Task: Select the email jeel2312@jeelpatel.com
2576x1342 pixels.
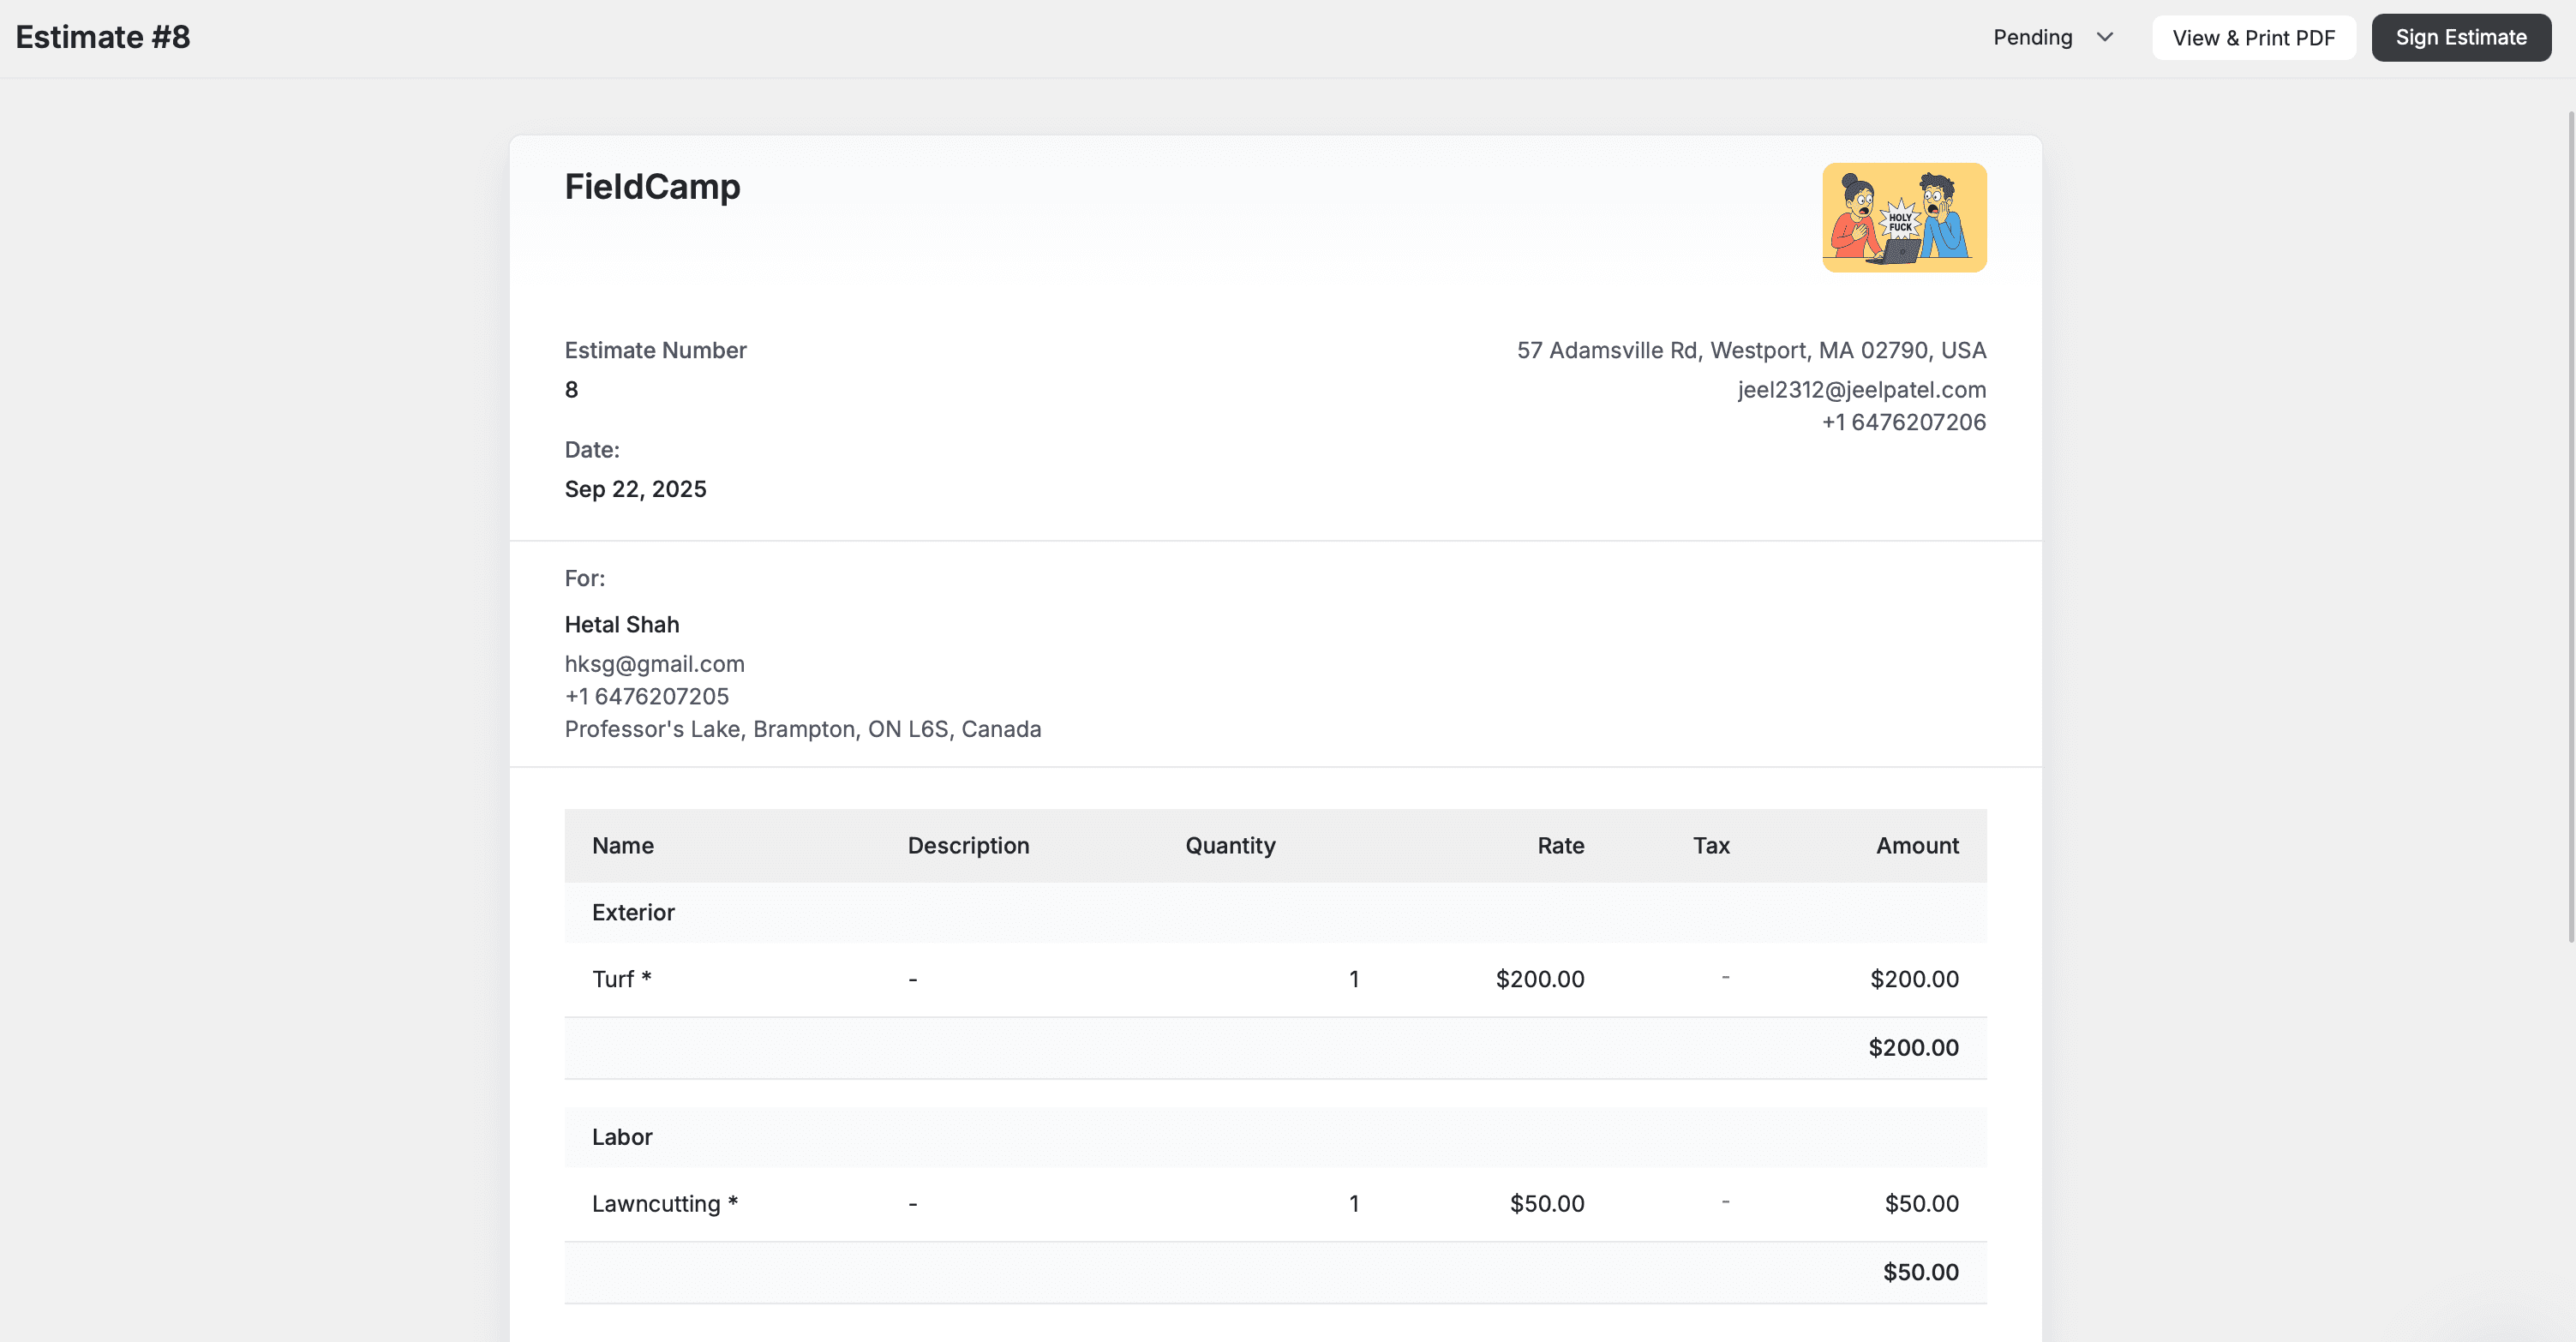Action: (x=1861, y=389)
